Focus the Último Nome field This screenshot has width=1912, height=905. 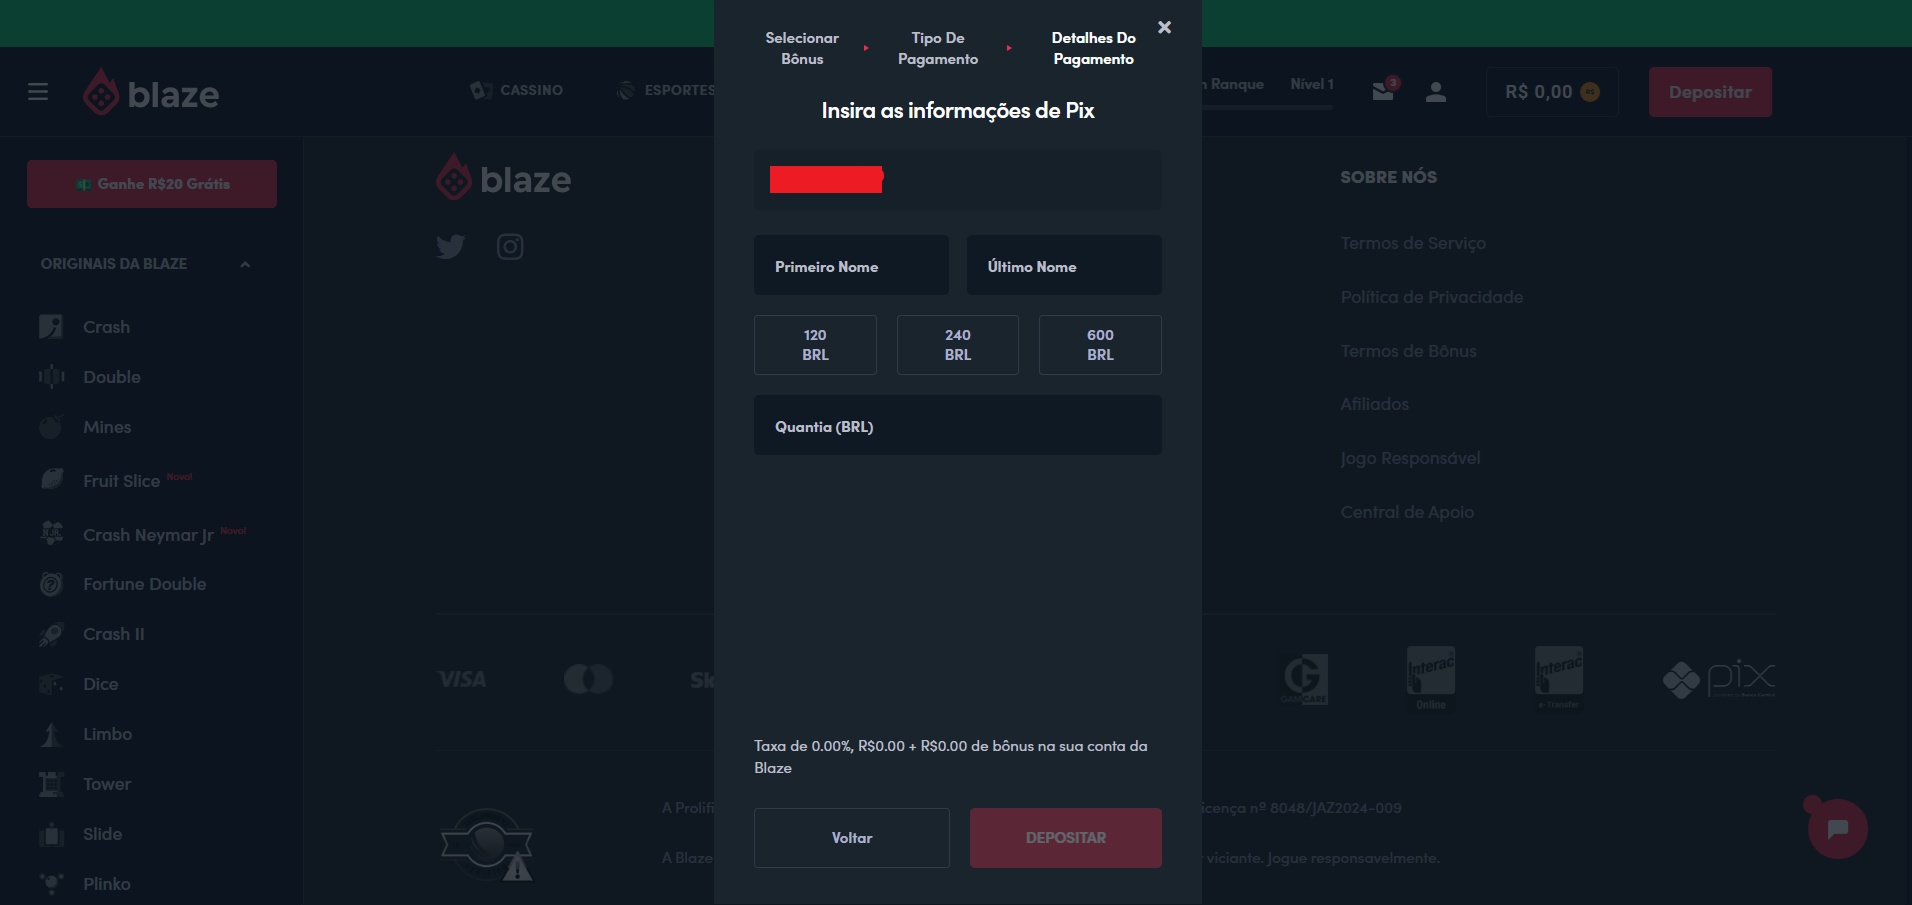tap(1064, 265)
